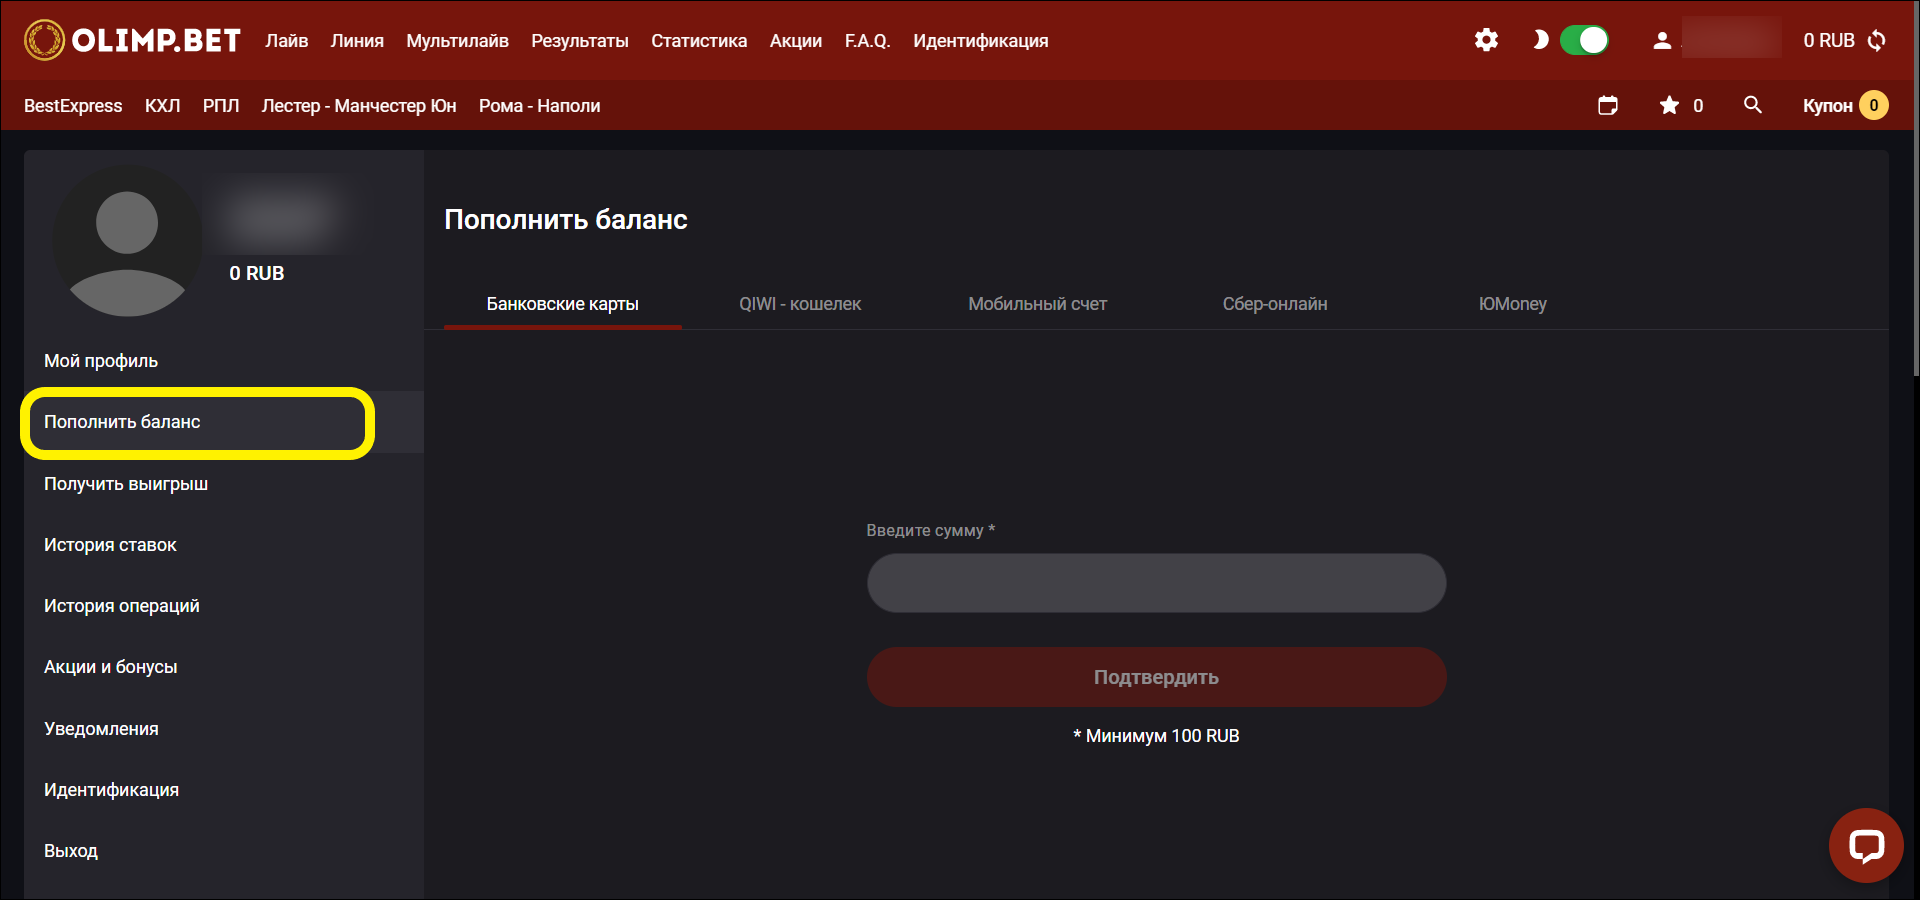Switch to Сбер-онлайн tab
Viewport: 1920px width, 900px height.
coord(1275,304)
